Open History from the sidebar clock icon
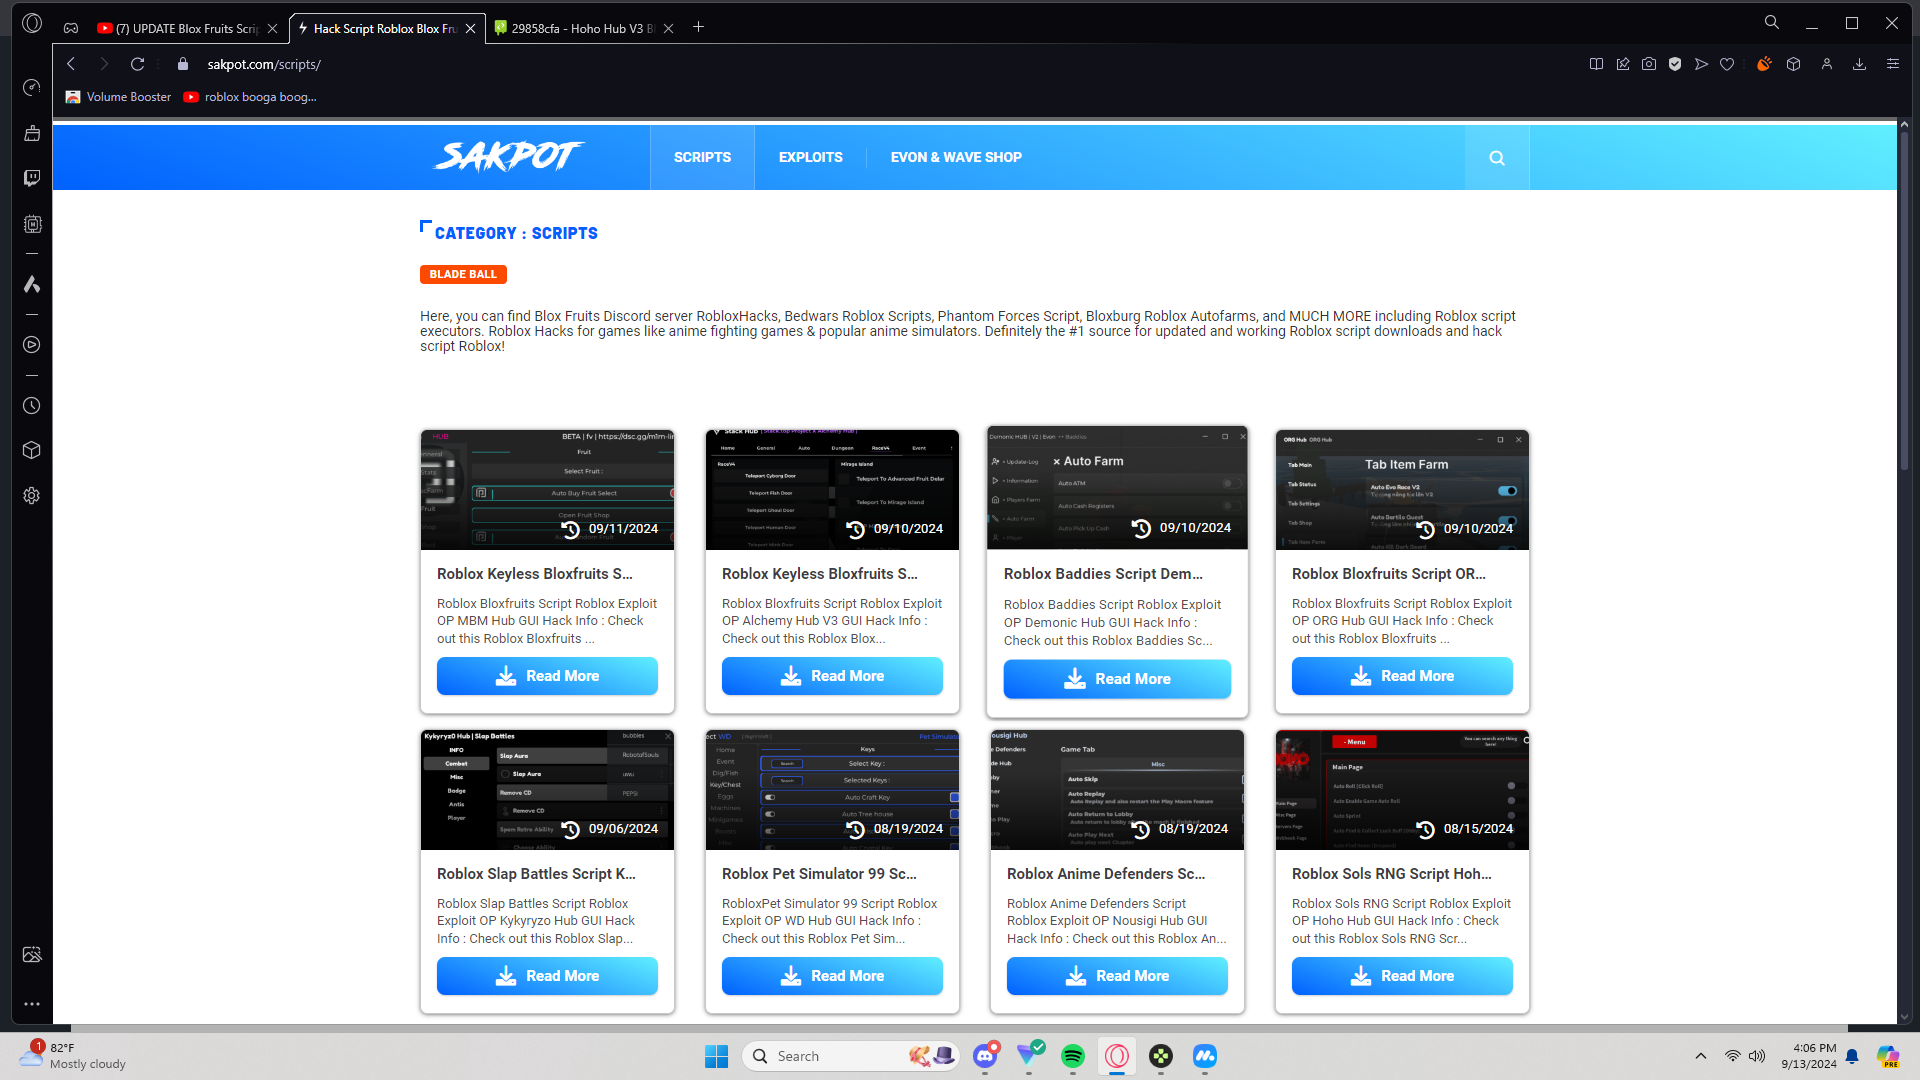This screenshot has width=1920, height=1080. pos(32,406)
